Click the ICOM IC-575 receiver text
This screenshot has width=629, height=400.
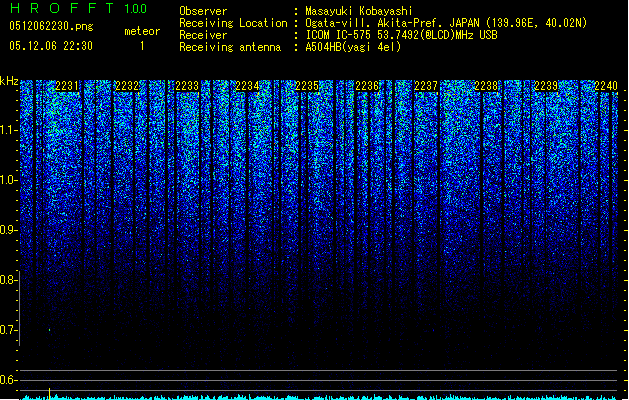[x=401, y=35]
